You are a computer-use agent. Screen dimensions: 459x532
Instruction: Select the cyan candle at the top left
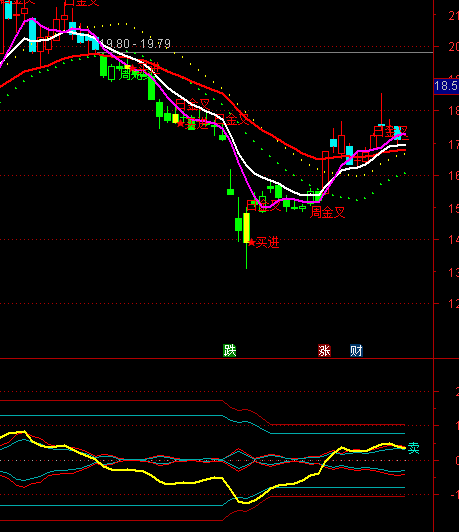(8, 10)
